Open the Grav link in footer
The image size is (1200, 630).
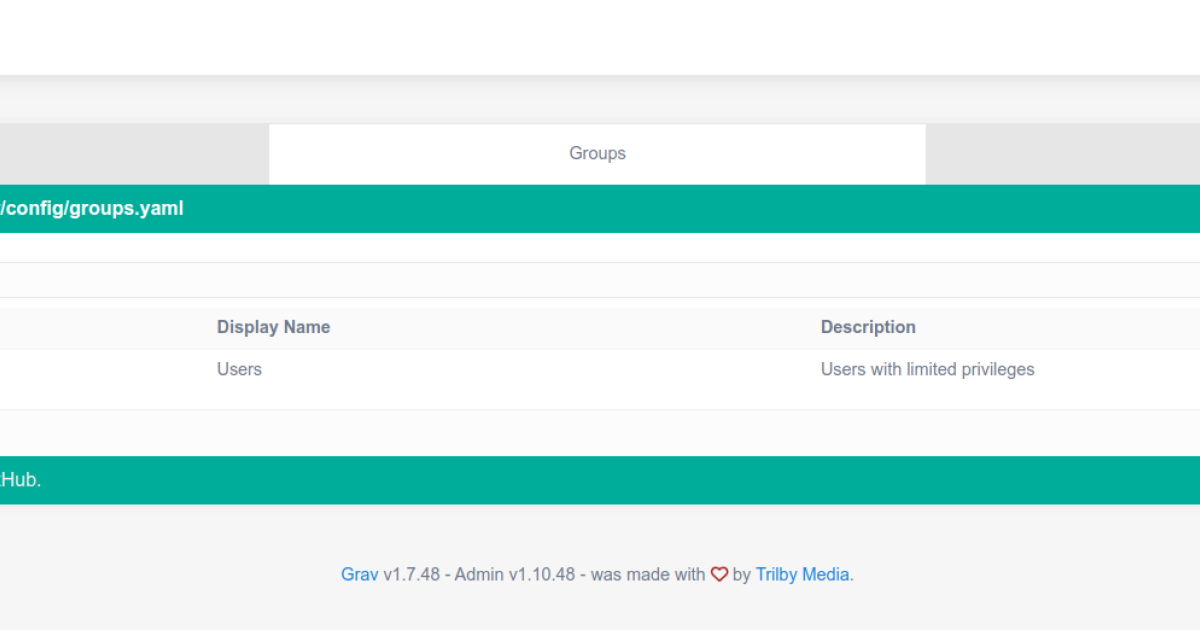click(359, 575)
